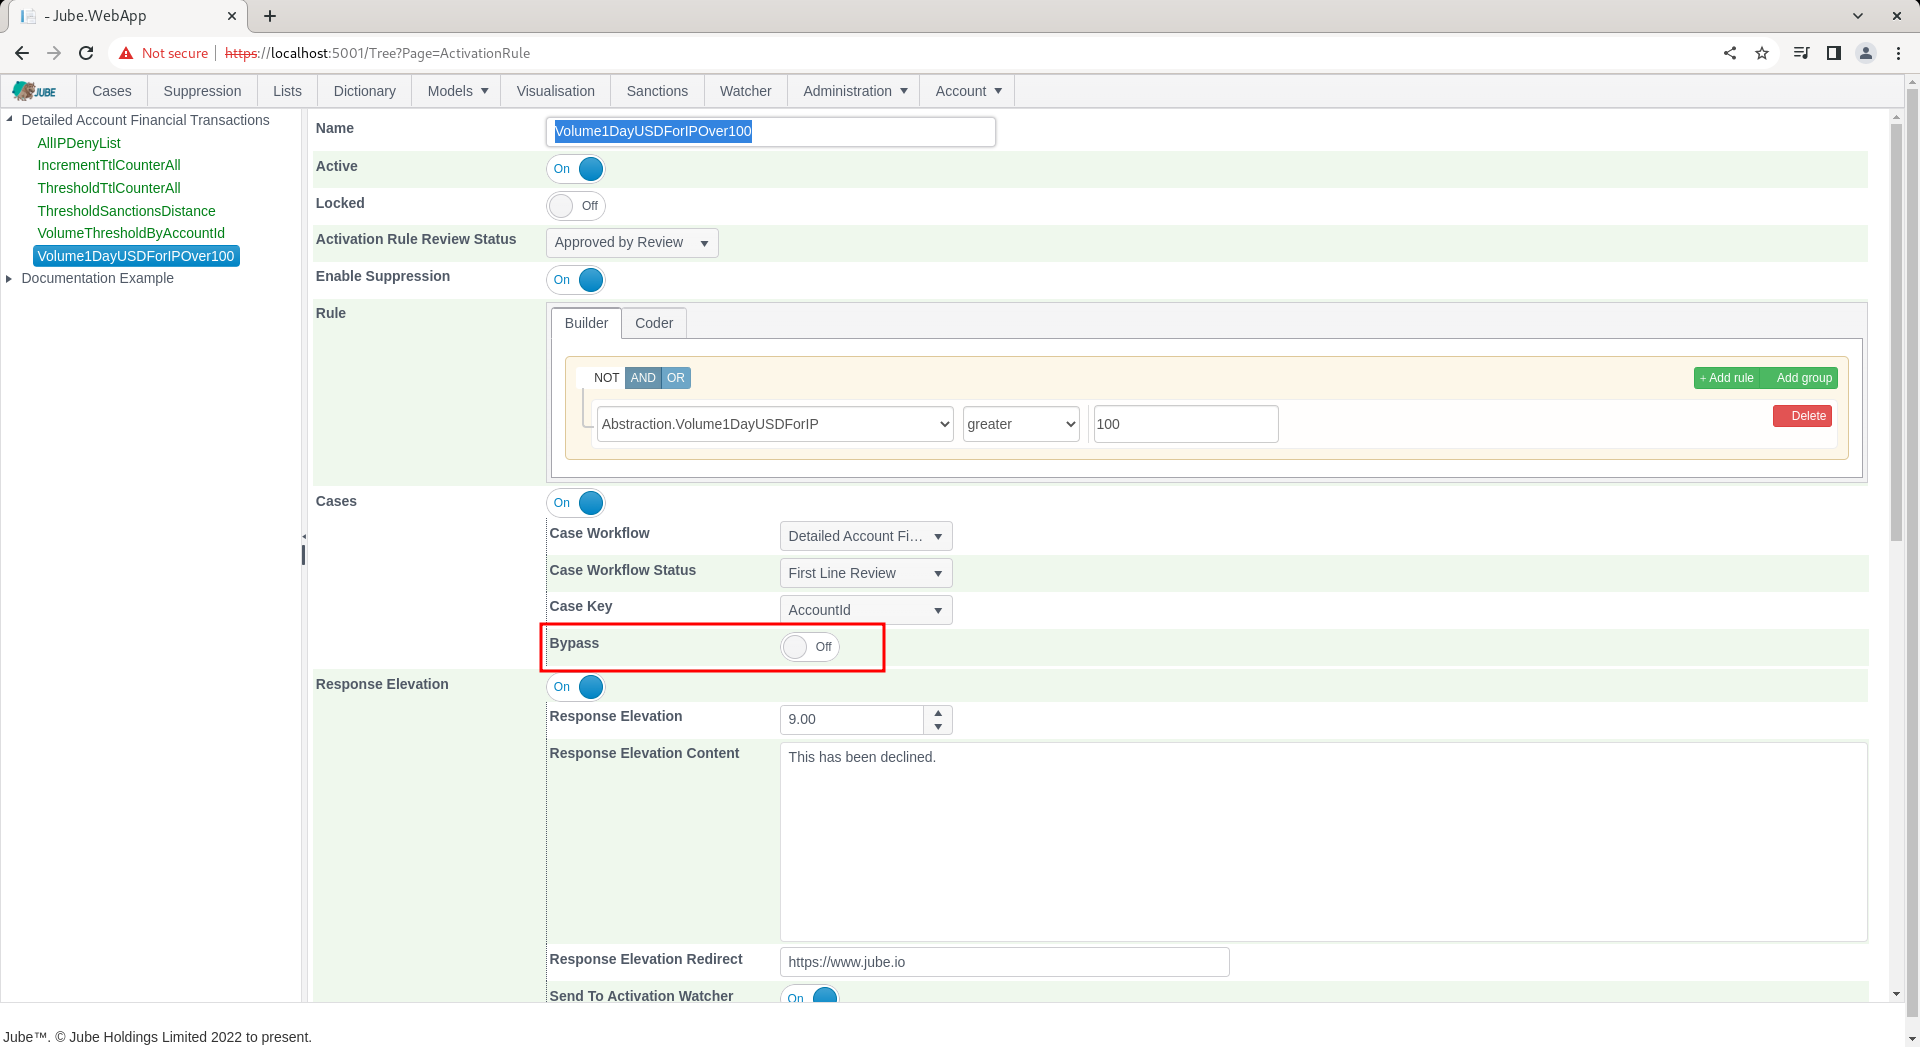Toggle the Locked switch on
Image resolution: width=1920 pixels, height=1047 pixels.
coord(576,206)
